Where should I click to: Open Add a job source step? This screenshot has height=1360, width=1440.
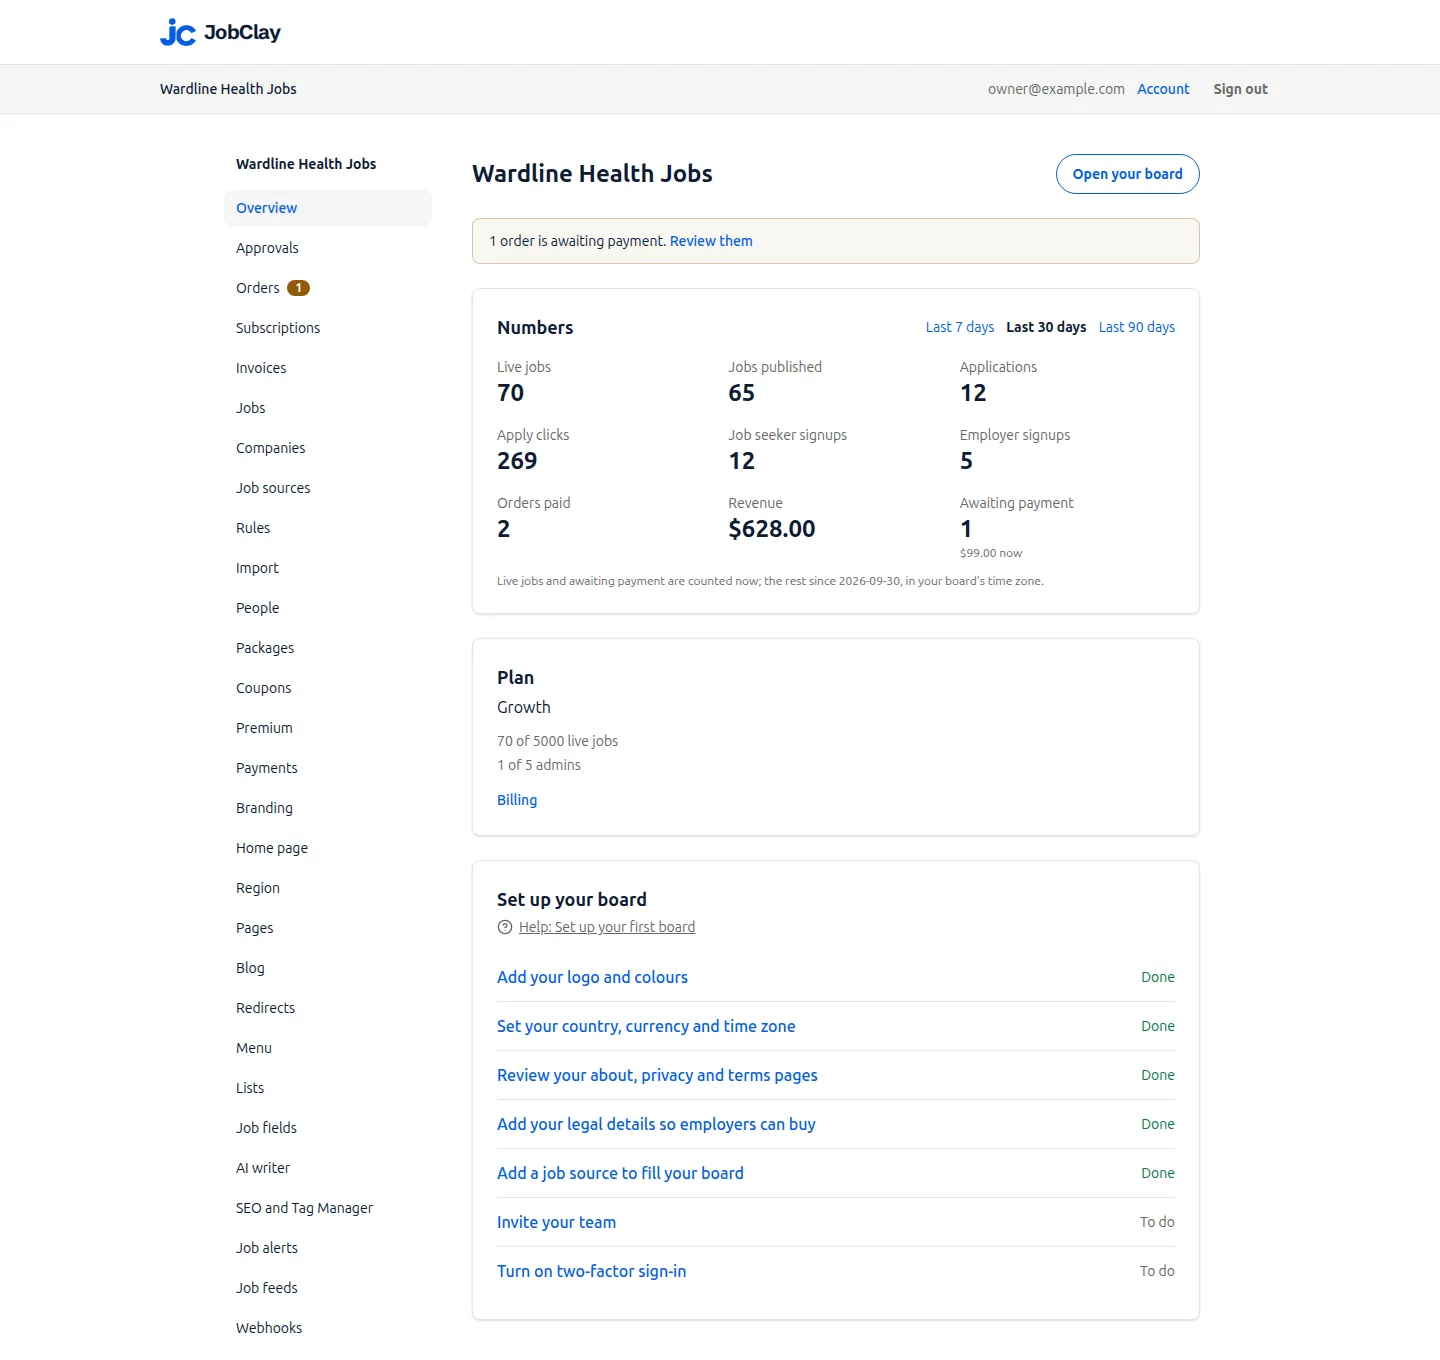(x=620, y=1173)
